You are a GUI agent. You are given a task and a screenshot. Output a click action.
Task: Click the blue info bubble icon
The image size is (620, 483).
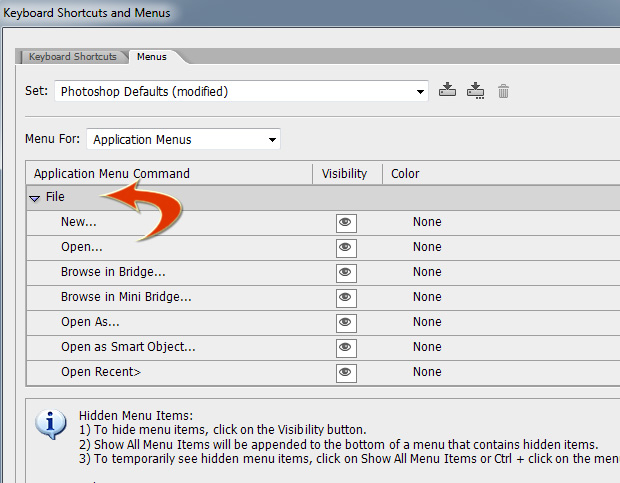tap(51, 424)
